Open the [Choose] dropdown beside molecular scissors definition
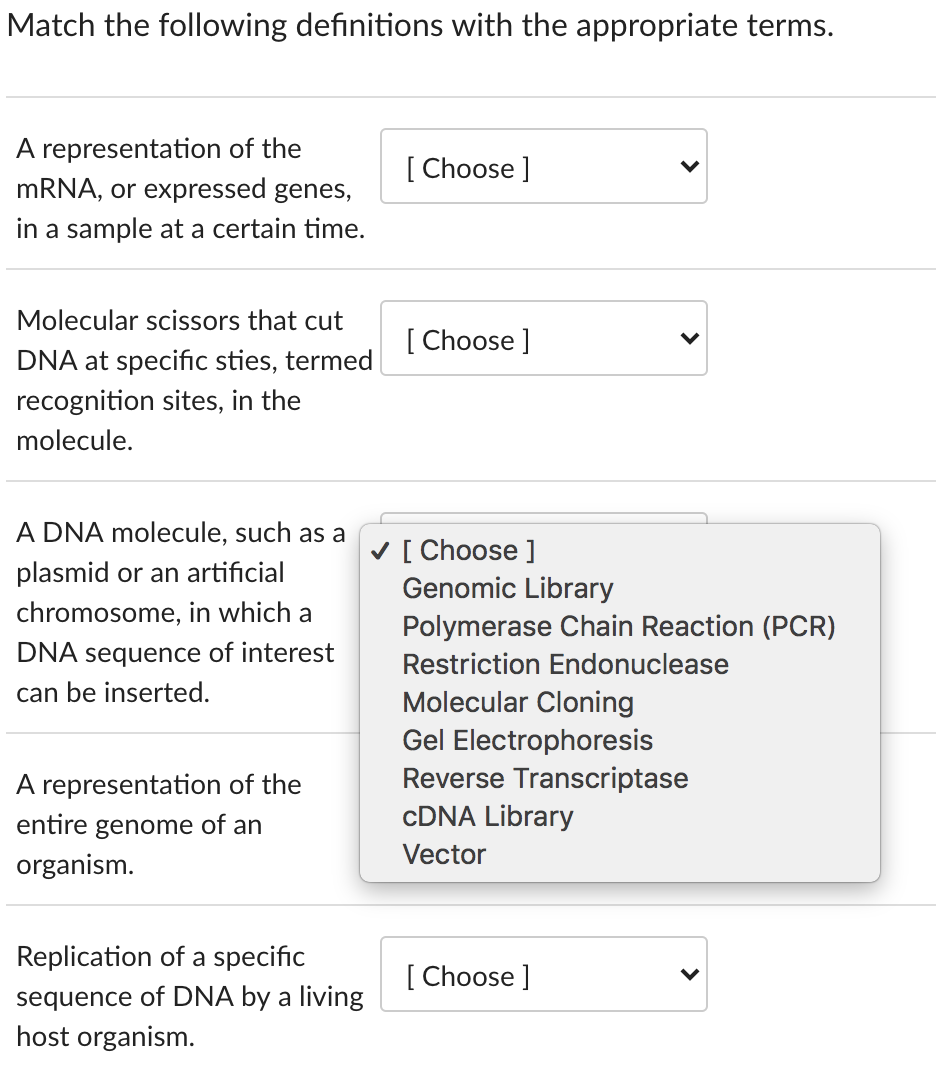The width and height of the screenshot is (944, 1070). click(x=543, y=338)
